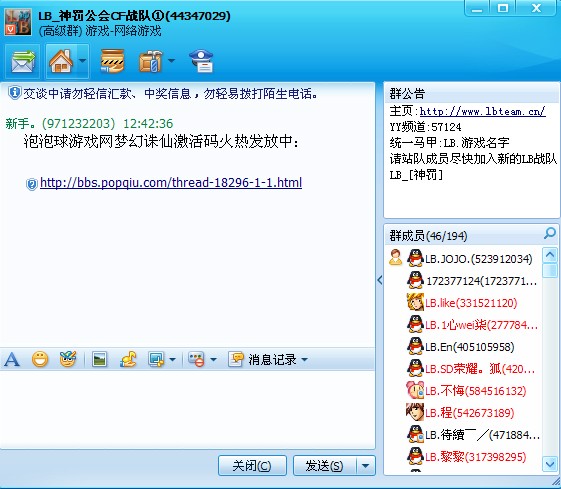Open the group home page icon

(x=61, y=61)
